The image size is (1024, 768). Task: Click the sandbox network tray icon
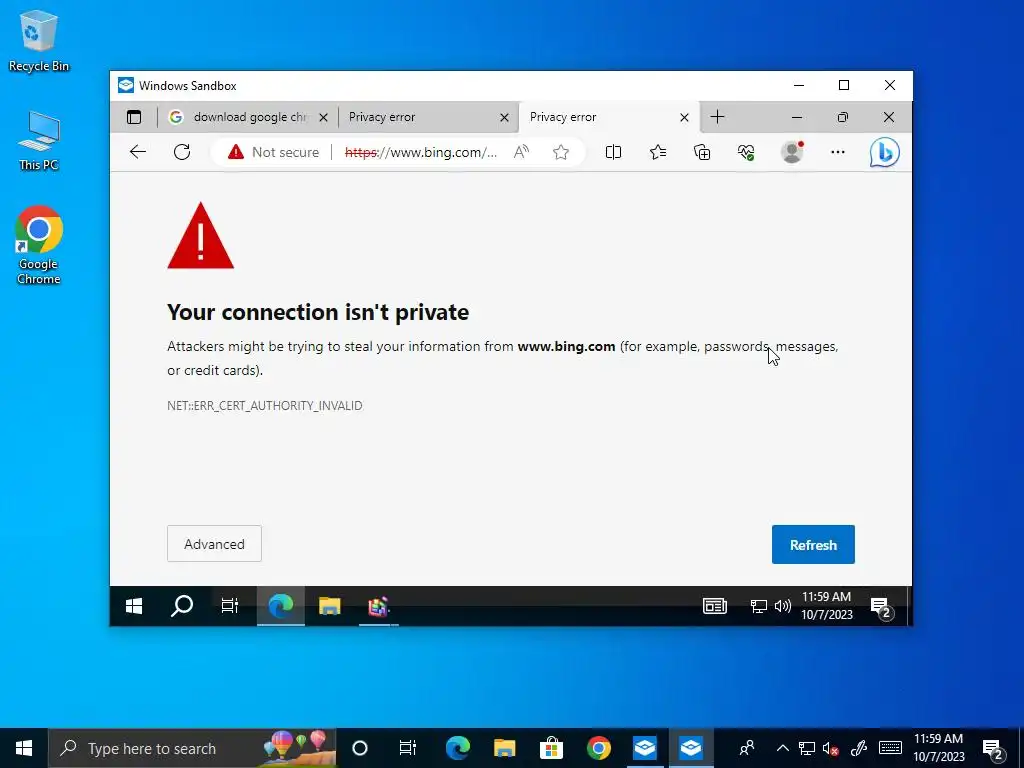coord(758,607)
